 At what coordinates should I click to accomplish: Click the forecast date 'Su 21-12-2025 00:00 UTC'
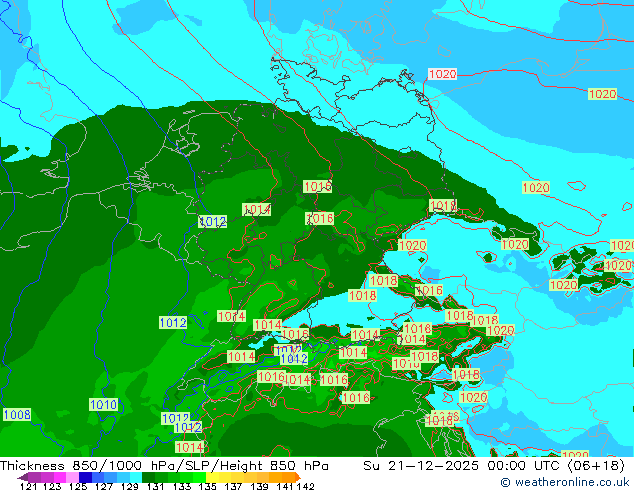click(463, 466)
